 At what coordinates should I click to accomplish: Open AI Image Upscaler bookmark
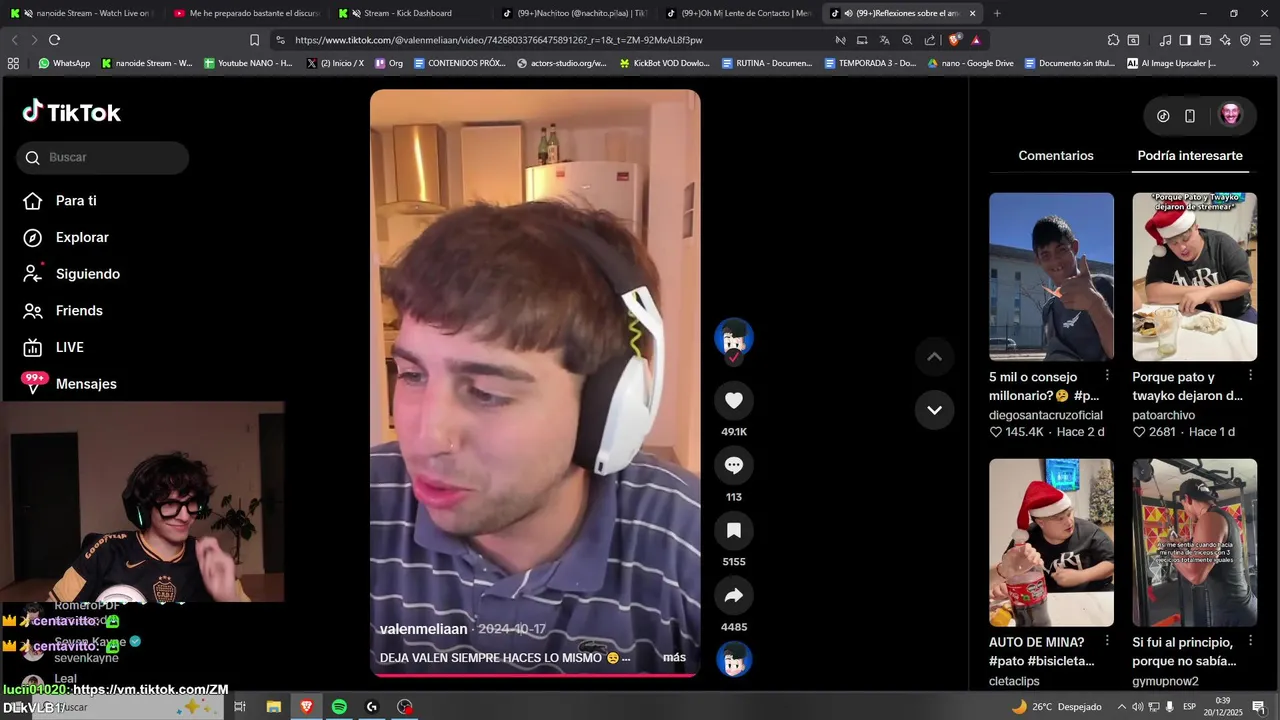click(1171, 63)
